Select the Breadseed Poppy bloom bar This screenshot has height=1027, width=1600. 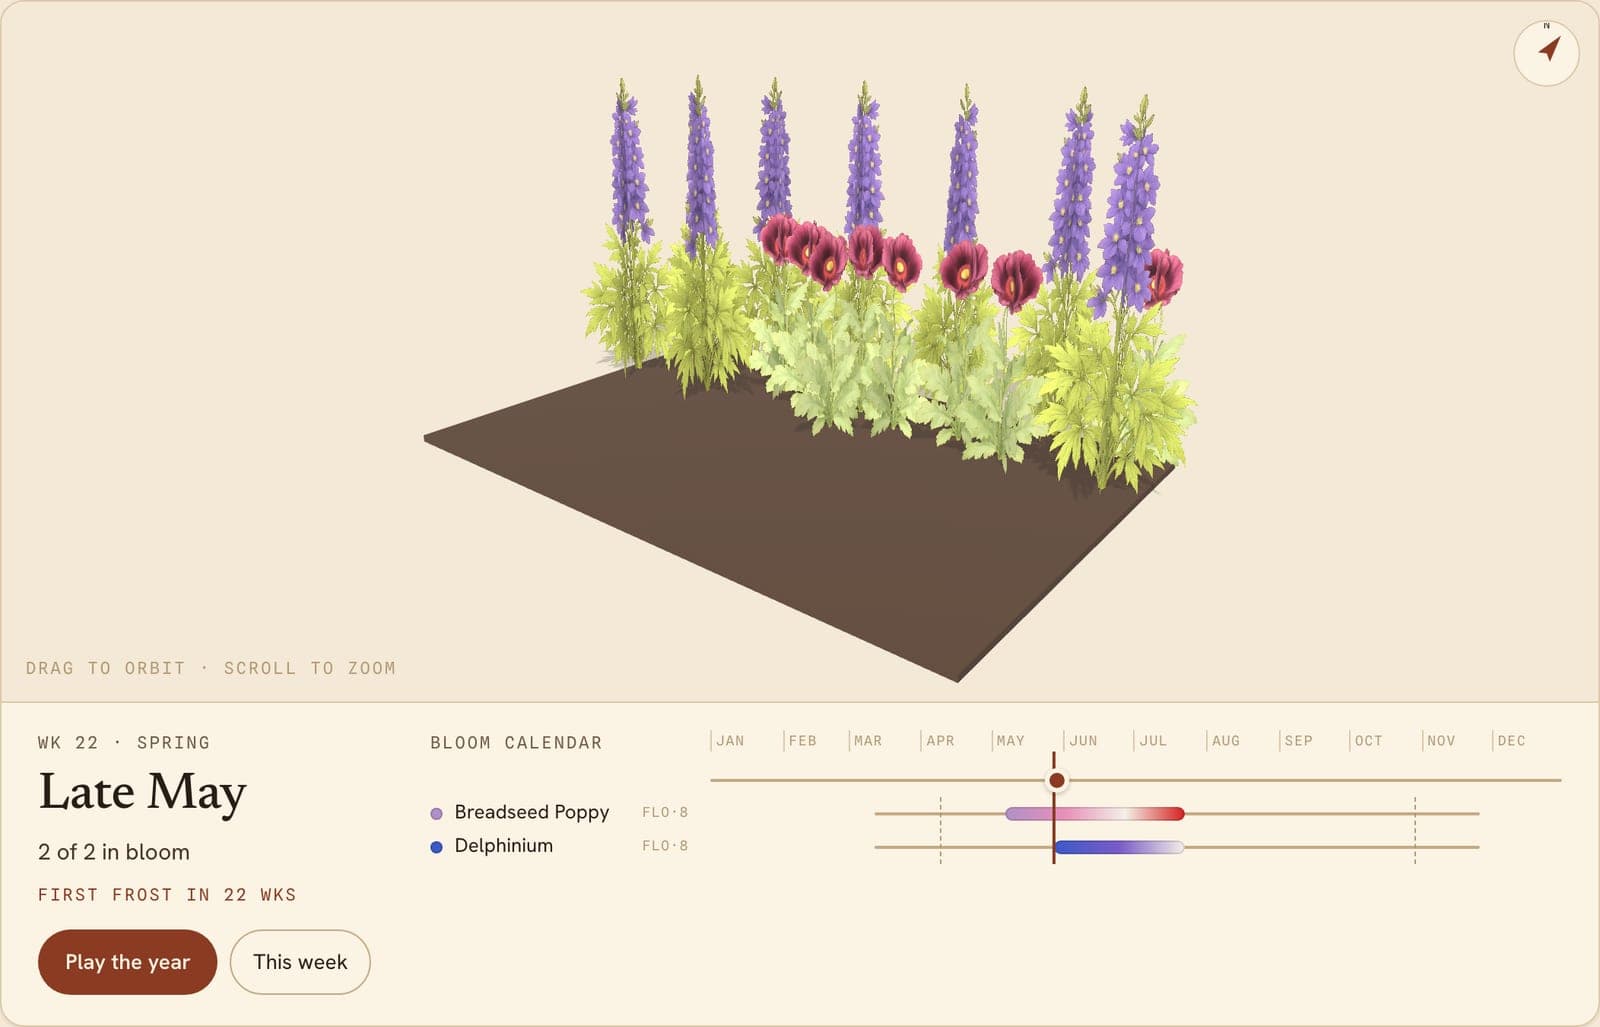[x=1095, y=814]
